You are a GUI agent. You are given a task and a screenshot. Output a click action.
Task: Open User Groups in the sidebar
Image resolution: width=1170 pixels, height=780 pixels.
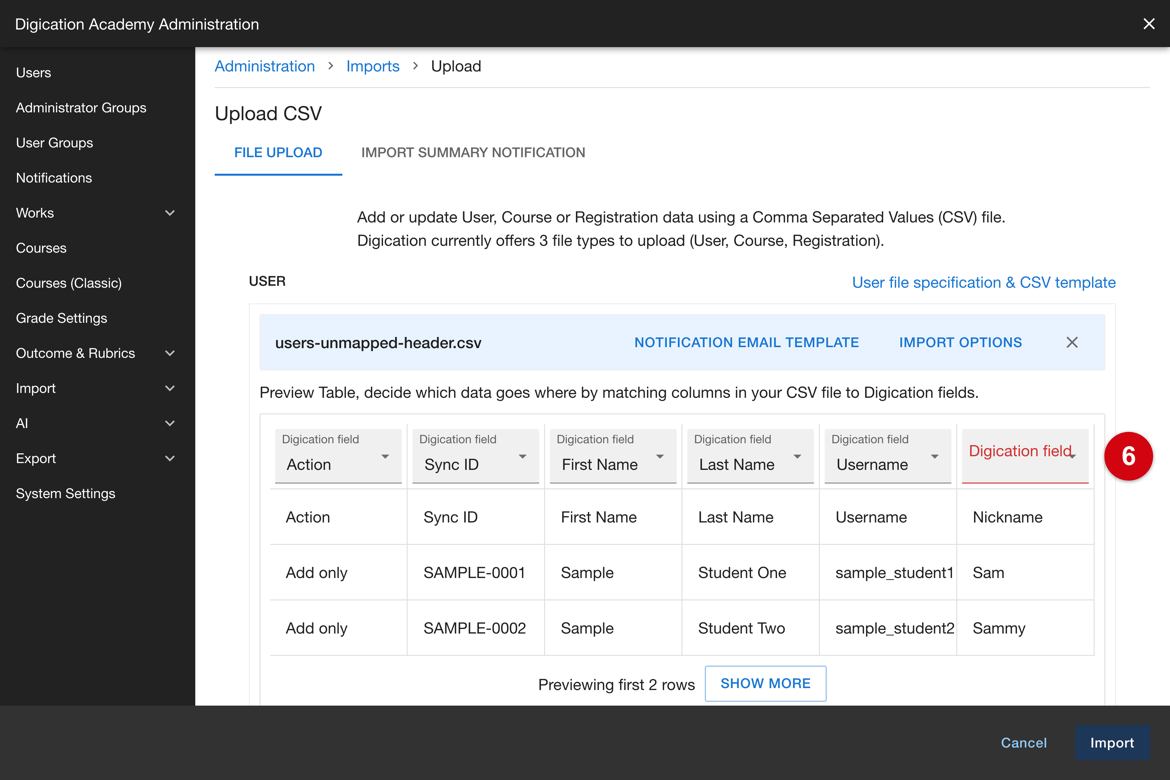[x=54, y=143]
